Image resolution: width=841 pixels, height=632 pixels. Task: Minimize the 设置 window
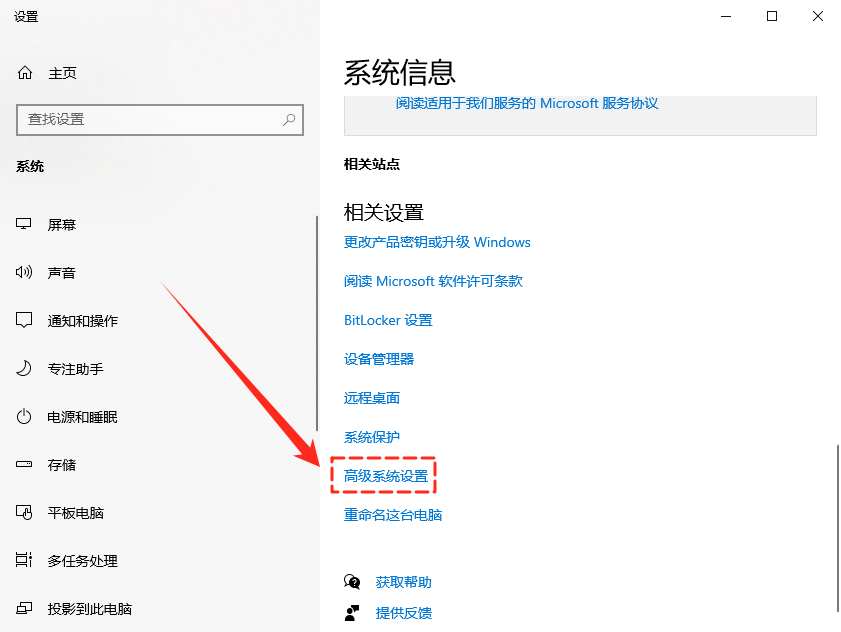coord(726,16)
